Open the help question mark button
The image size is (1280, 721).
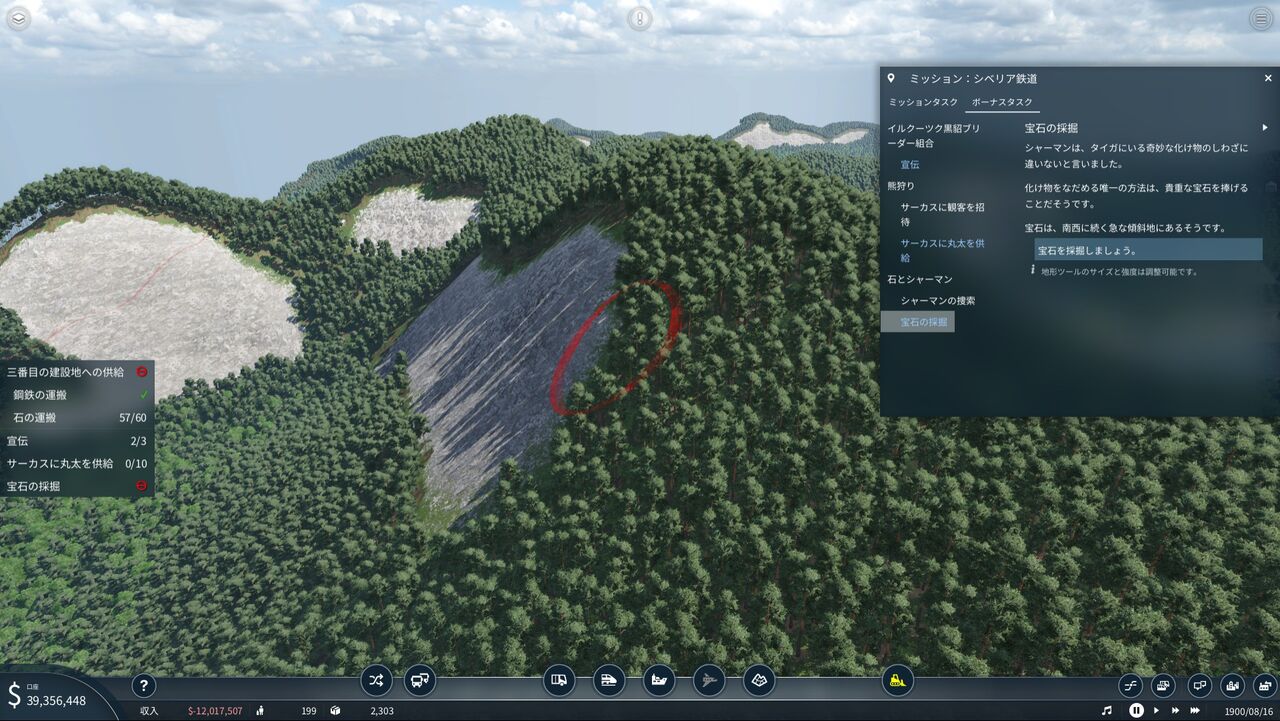pos(144,685)
